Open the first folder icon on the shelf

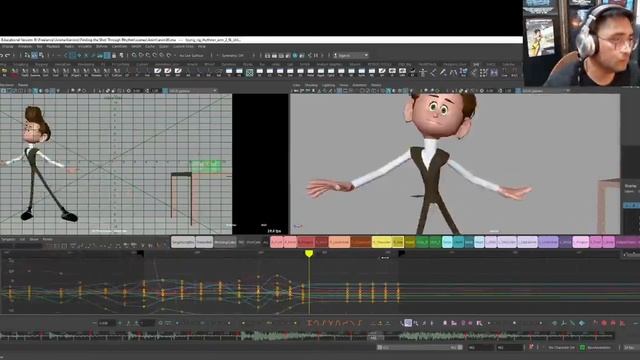4,73
